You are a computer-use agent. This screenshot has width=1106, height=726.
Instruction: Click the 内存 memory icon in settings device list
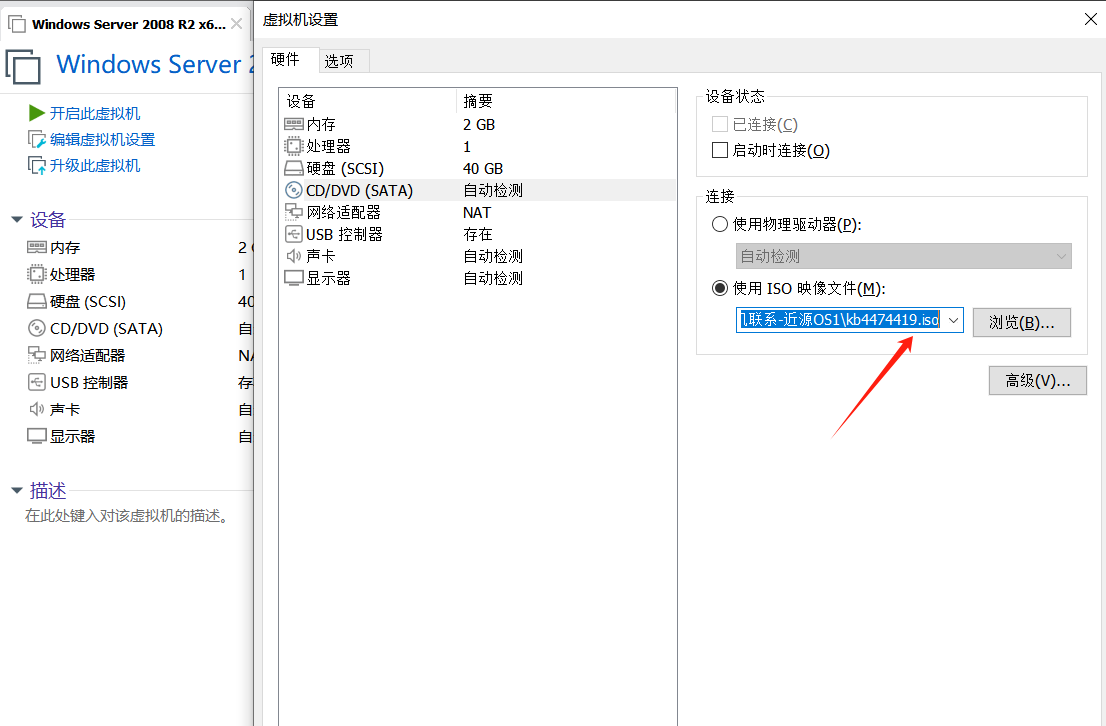[x=293, y=124]
